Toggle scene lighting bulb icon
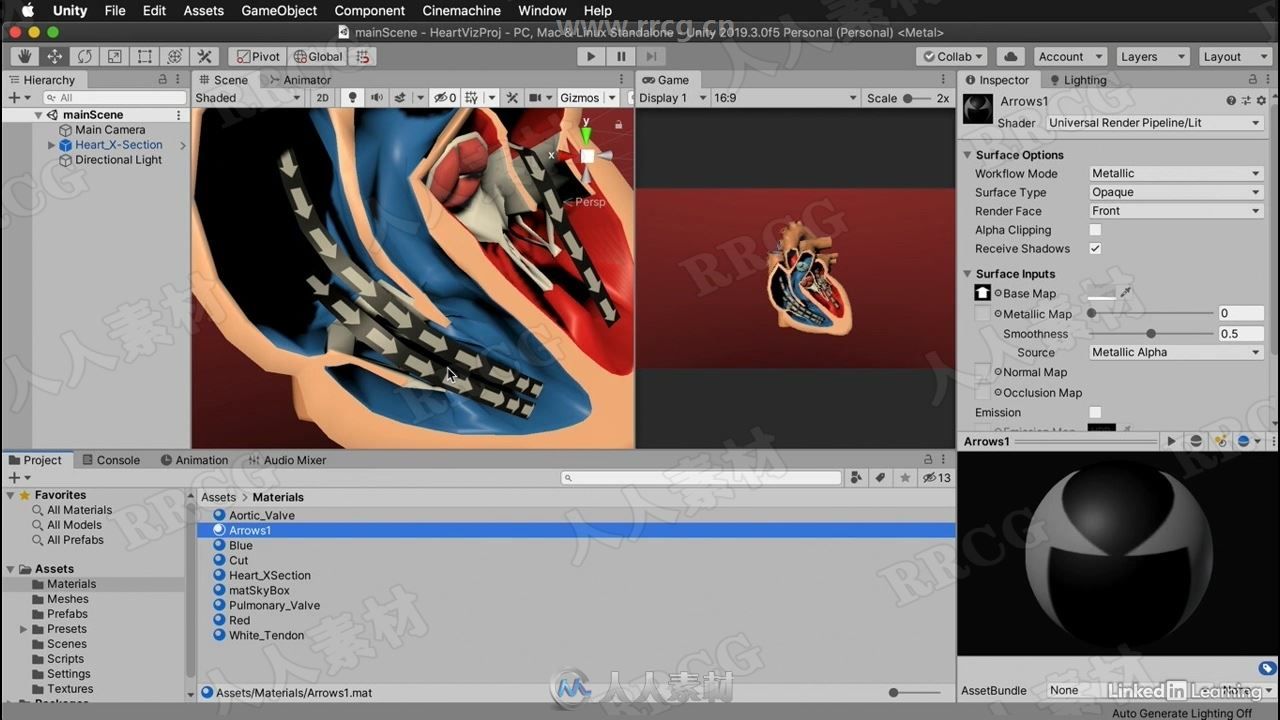The height and width of the screenshot is (720, 1280). tap(351, 98)
